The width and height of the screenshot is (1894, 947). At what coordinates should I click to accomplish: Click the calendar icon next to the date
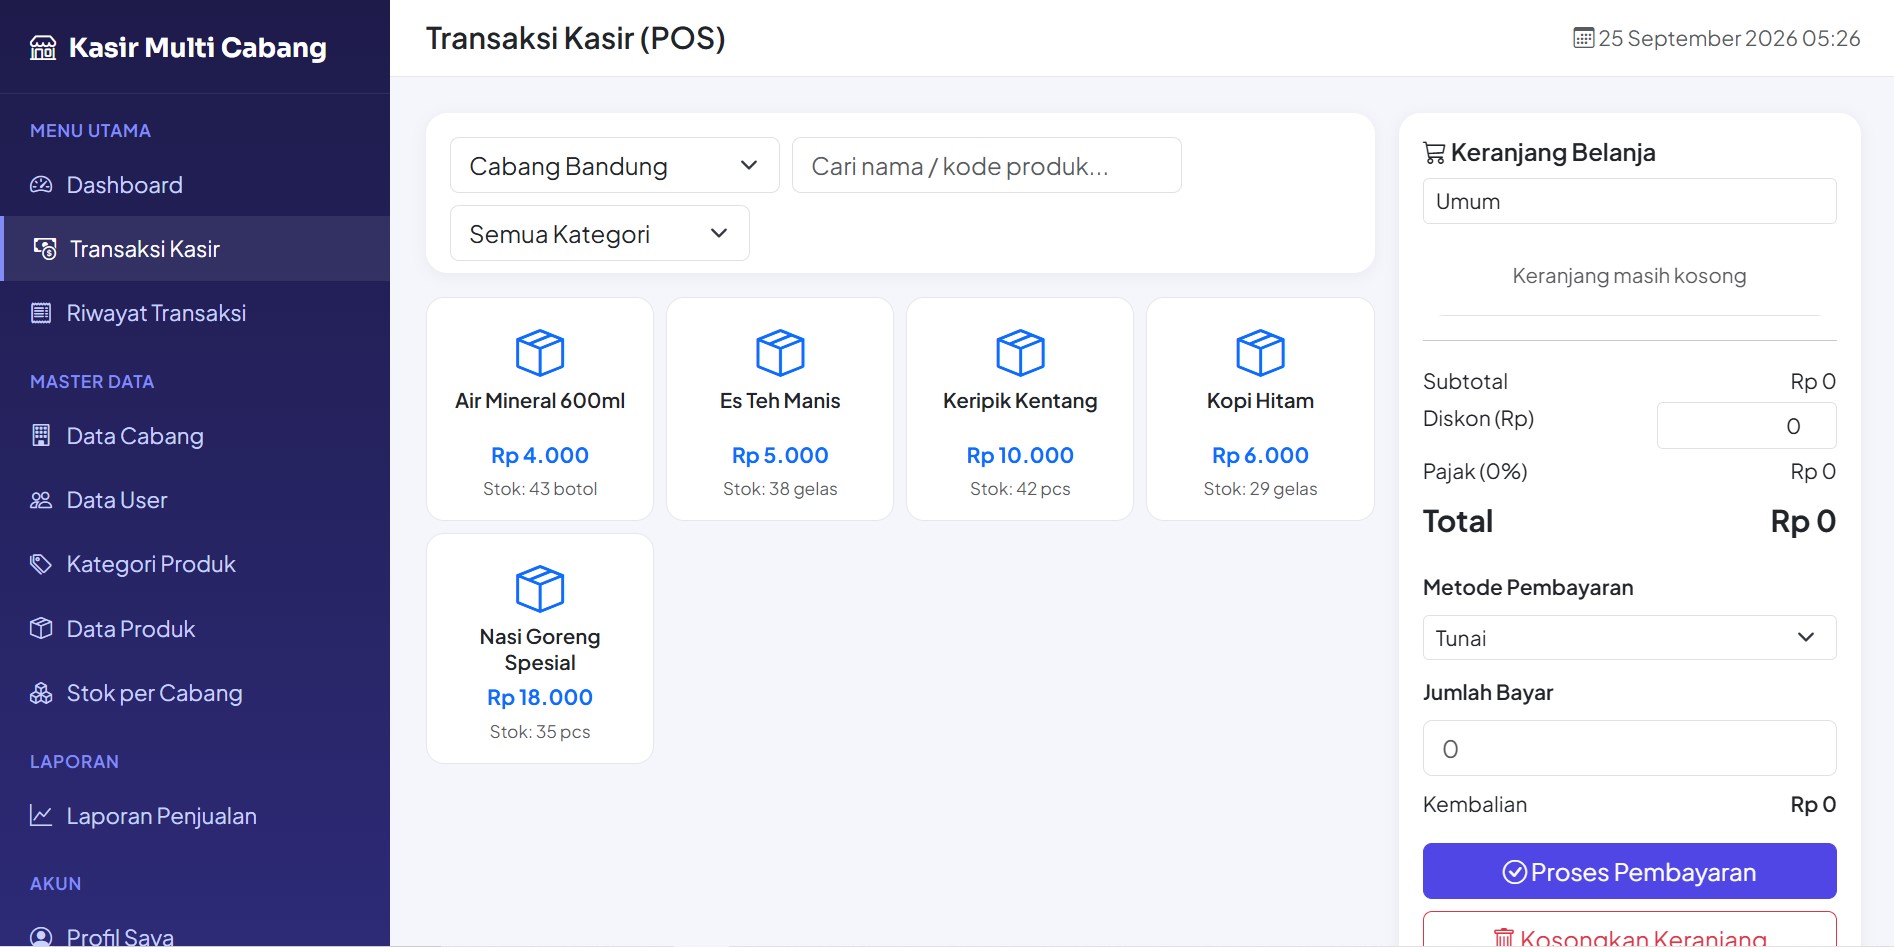(x=1583, y=38)
